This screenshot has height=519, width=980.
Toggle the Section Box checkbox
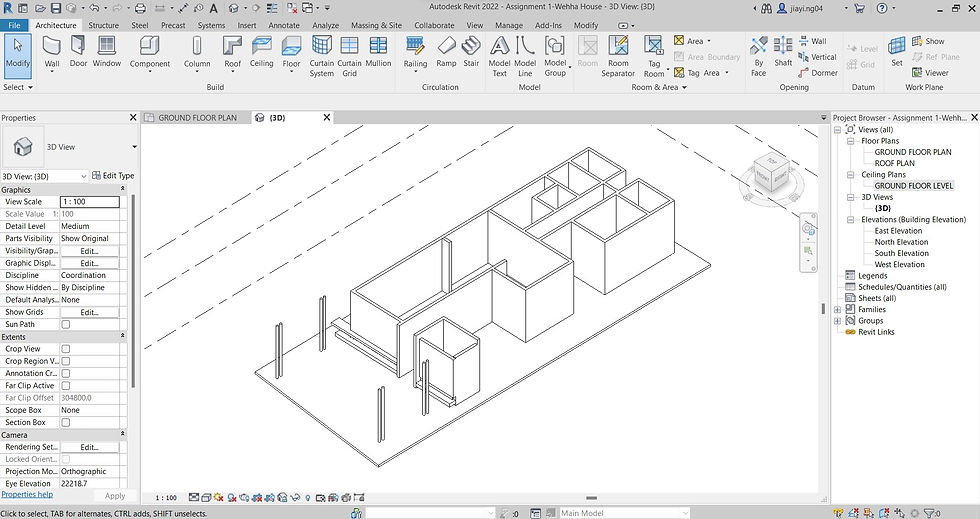pos(66,423)
